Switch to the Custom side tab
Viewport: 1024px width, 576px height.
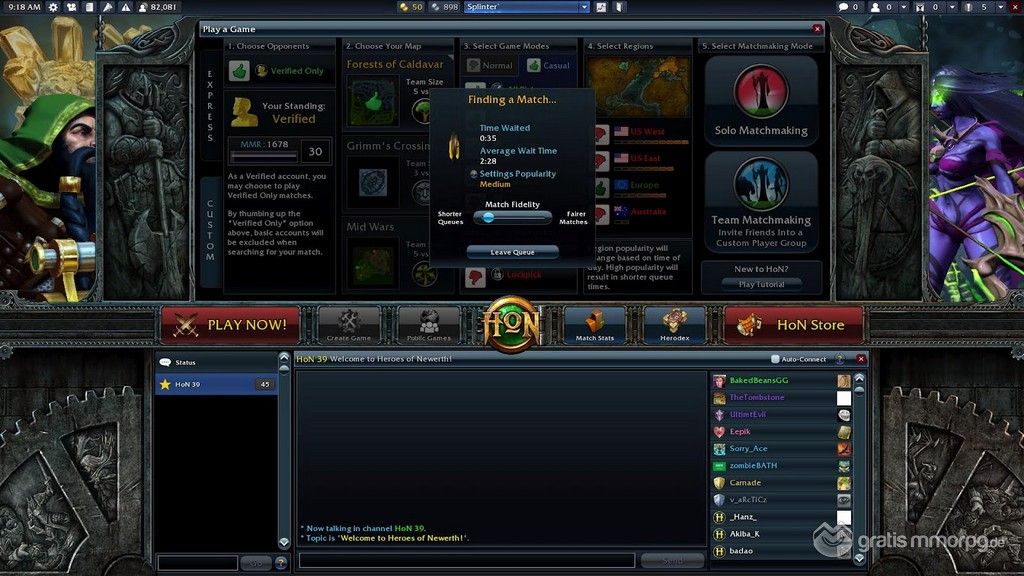point(210,232)
